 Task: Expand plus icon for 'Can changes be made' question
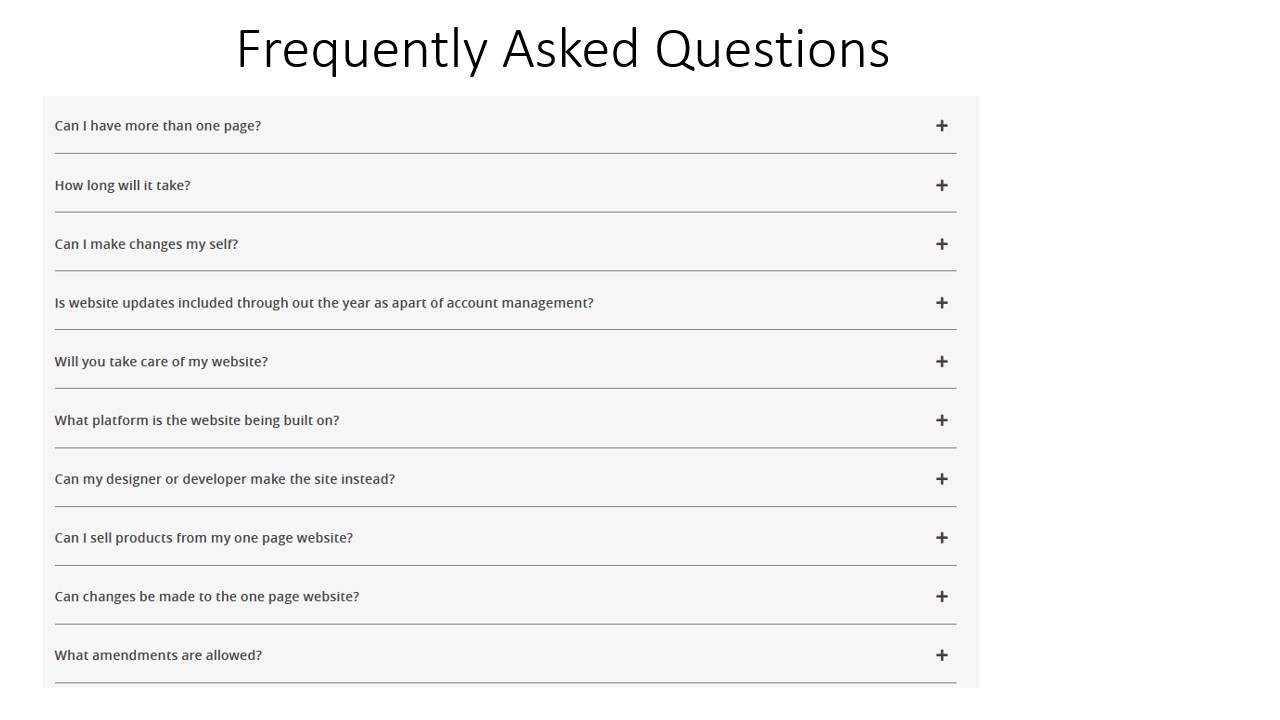click(x=941, y=597)
